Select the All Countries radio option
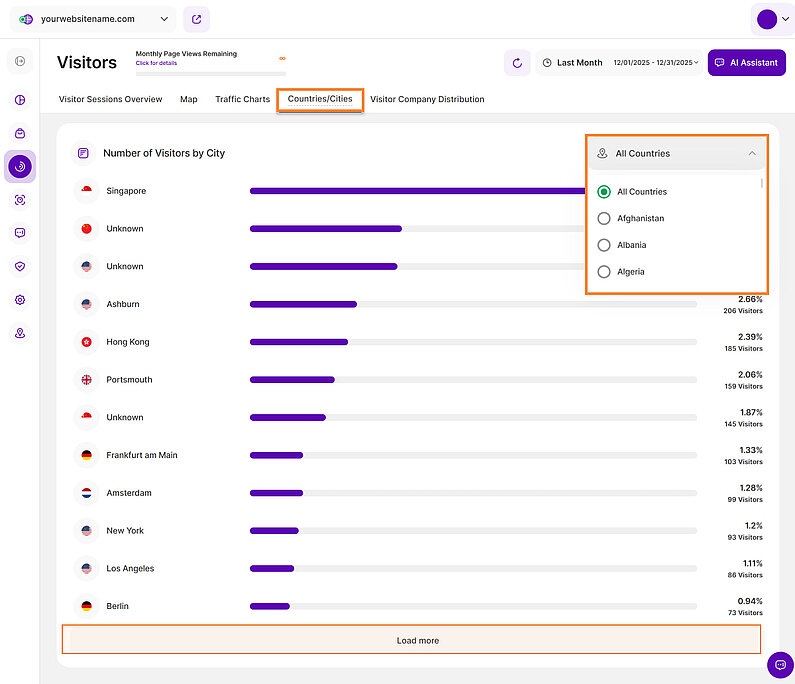Image resolution: width=795 pixels, height=684 pixels. pyautogui.click(x=604, y=192)
